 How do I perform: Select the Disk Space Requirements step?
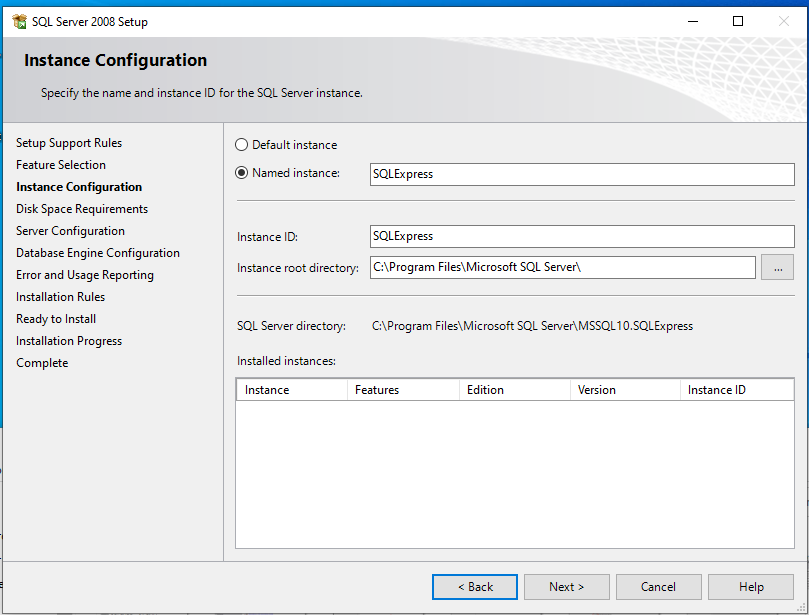pyautogui.click(x=82, y=209)
